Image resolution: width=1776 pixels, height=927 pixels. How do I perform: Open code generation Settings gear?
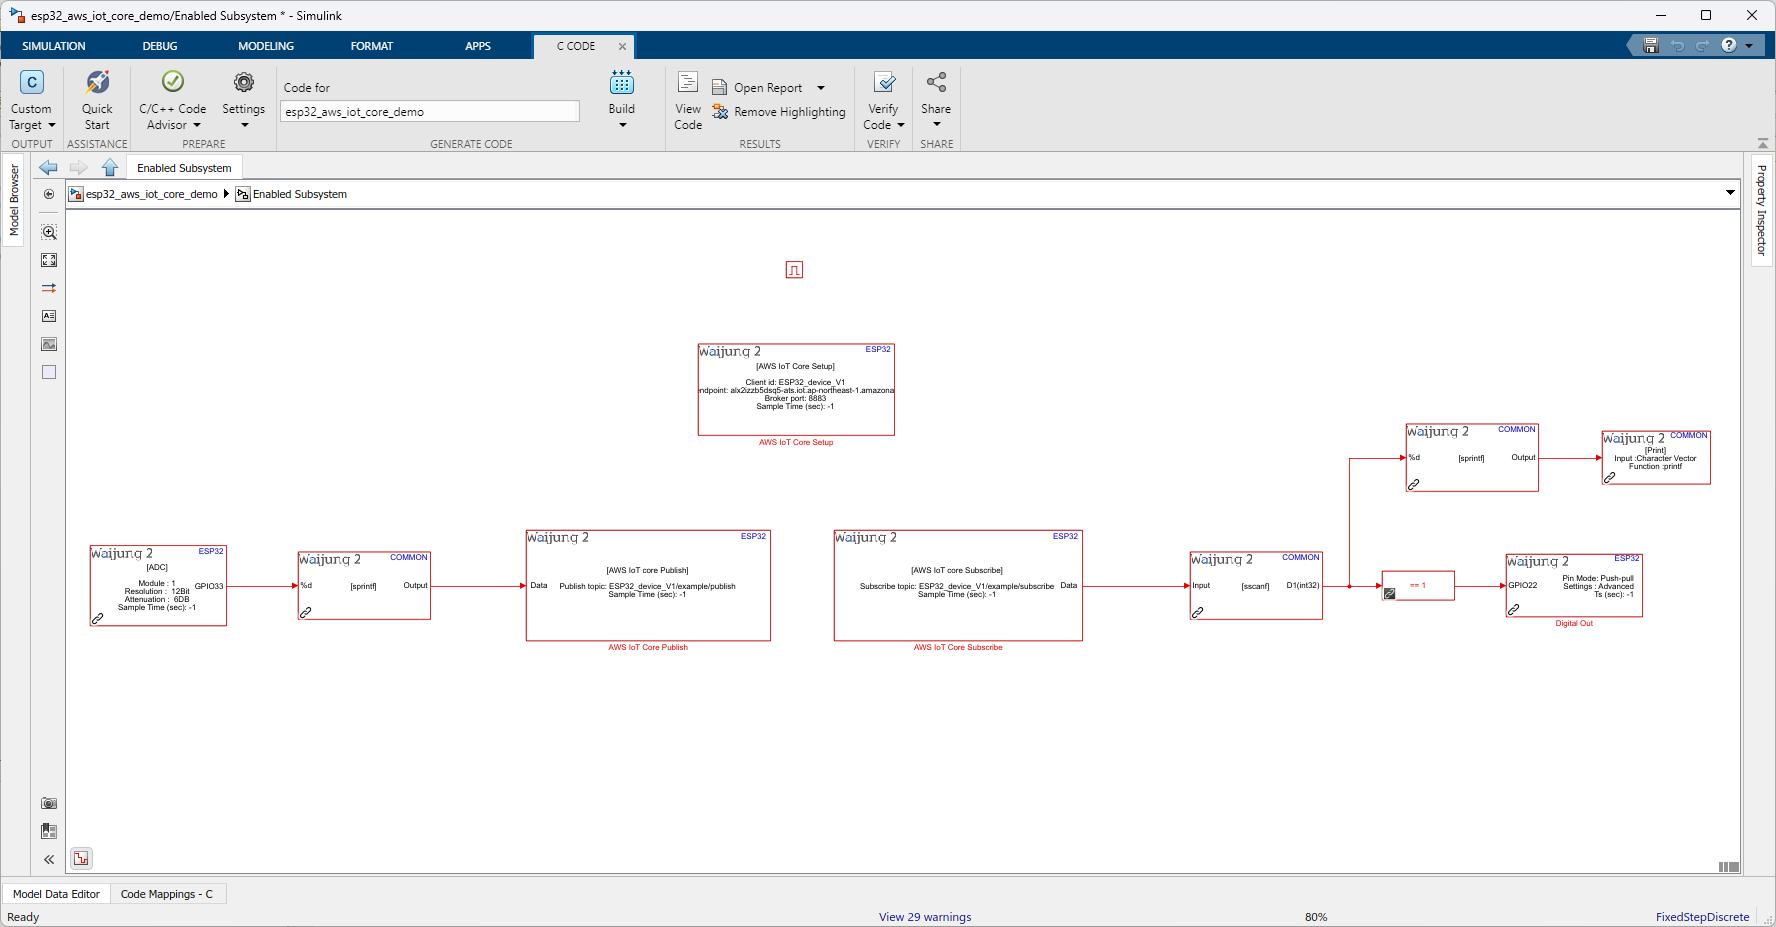243,82
